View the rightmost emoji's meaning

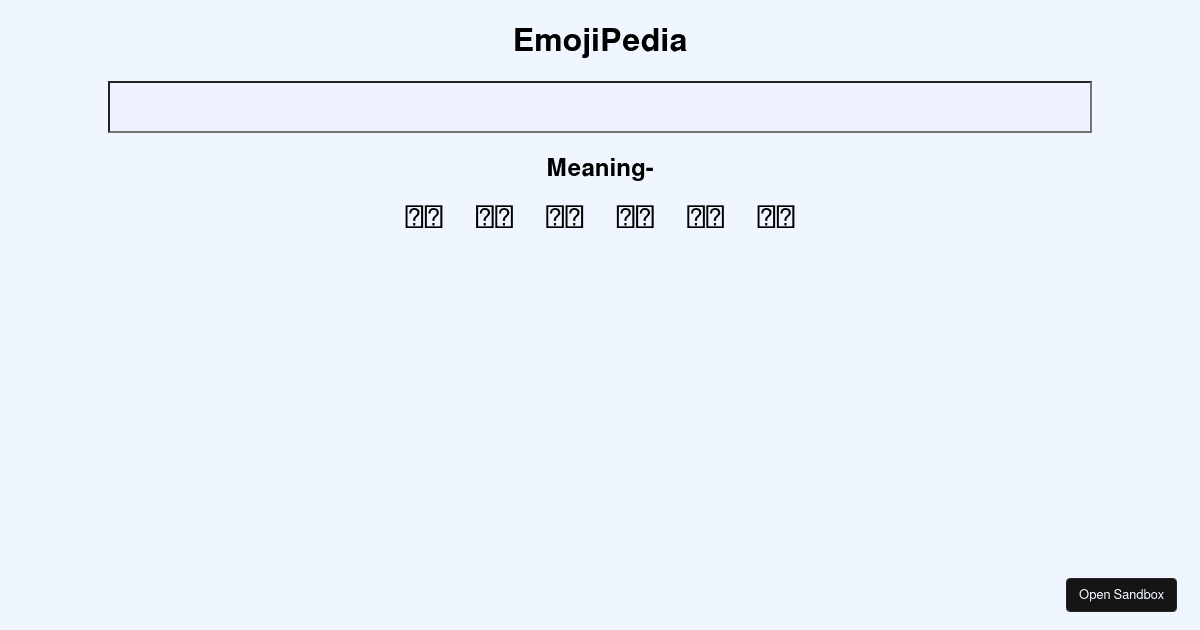pos(775,217)
